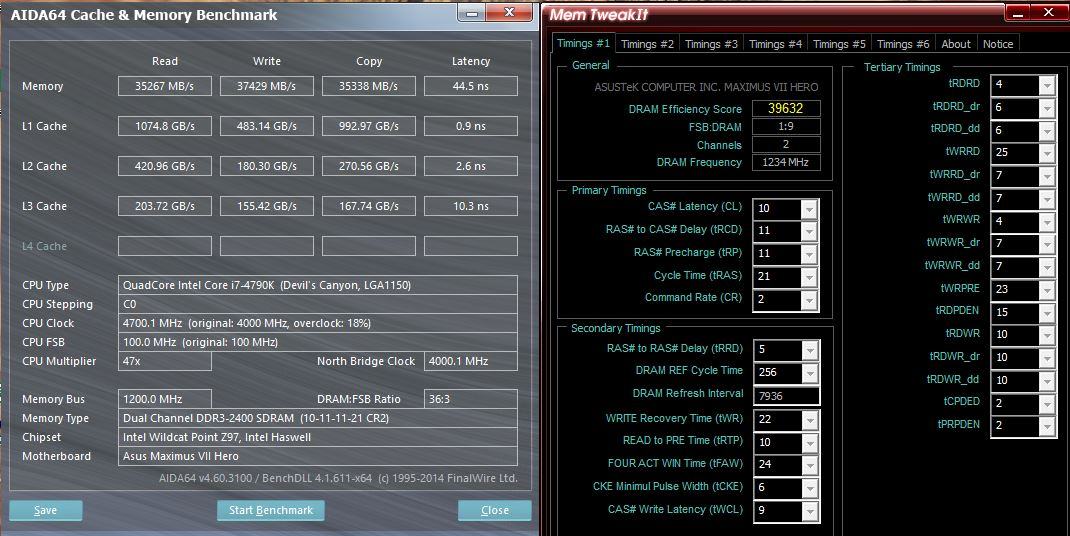Click the CPU Clock value 4700.1 MHz
Screen dimensions: 1070x536
pos(318,323)
